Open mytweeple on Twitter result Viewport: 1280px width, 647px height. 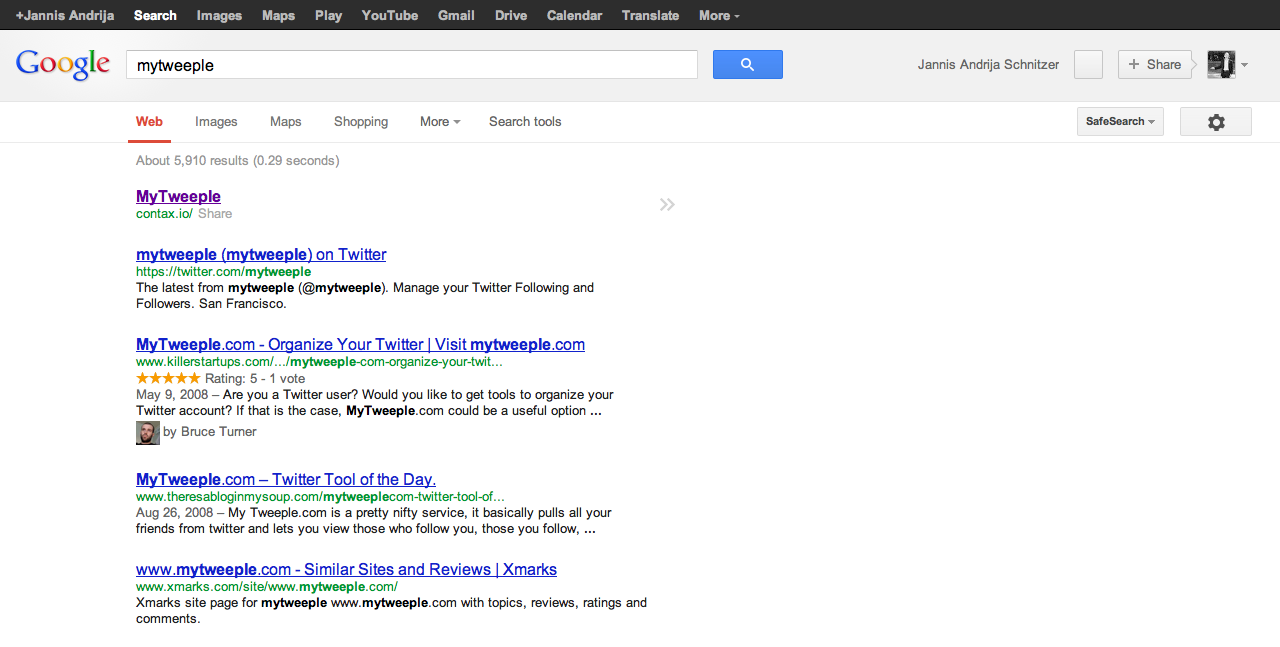click(x=261, y=254)
